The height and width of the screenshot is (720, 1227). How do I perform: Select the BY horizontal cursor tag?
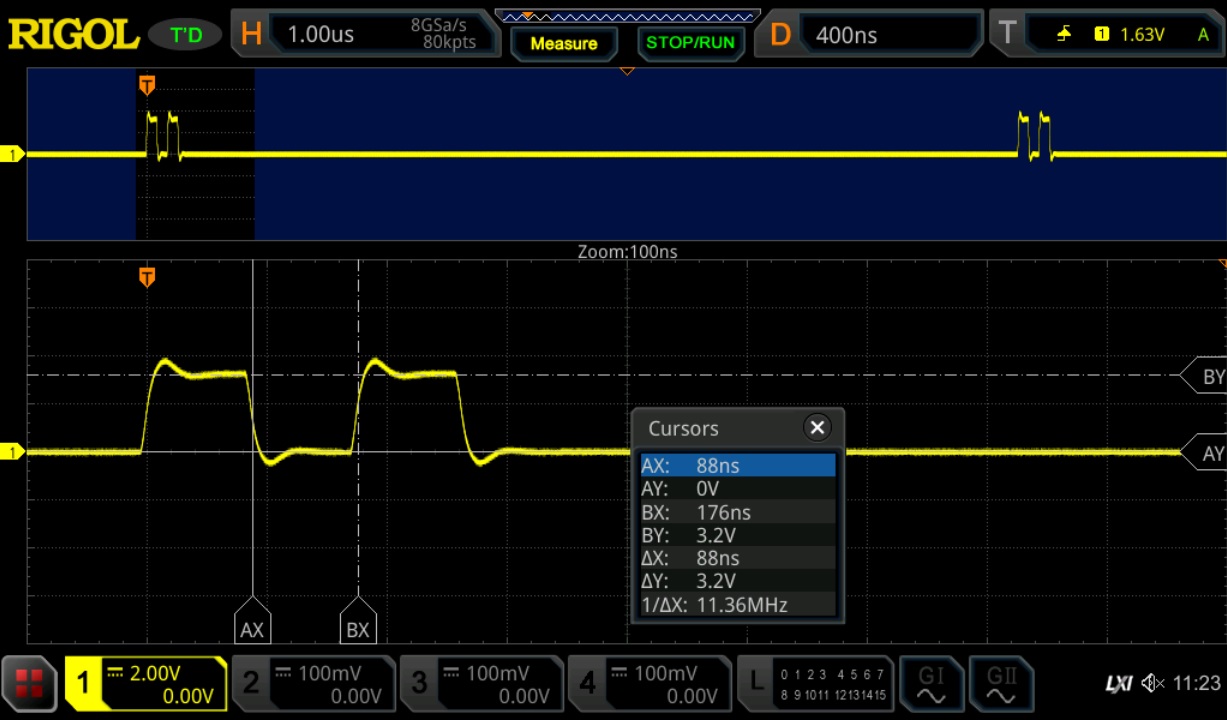point(1203,377)
